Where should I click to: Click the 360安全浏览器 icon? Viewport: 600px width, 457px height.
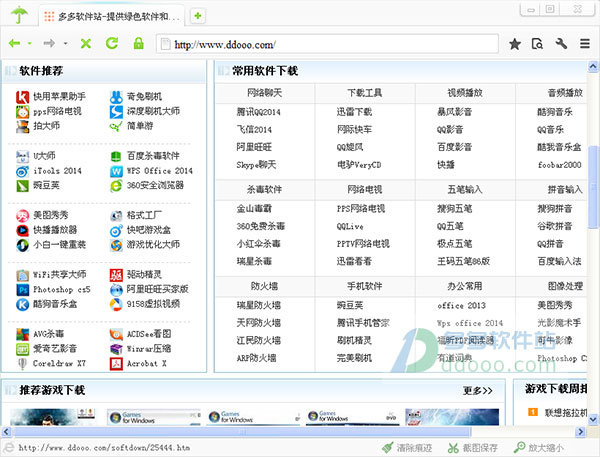(116, 186)
